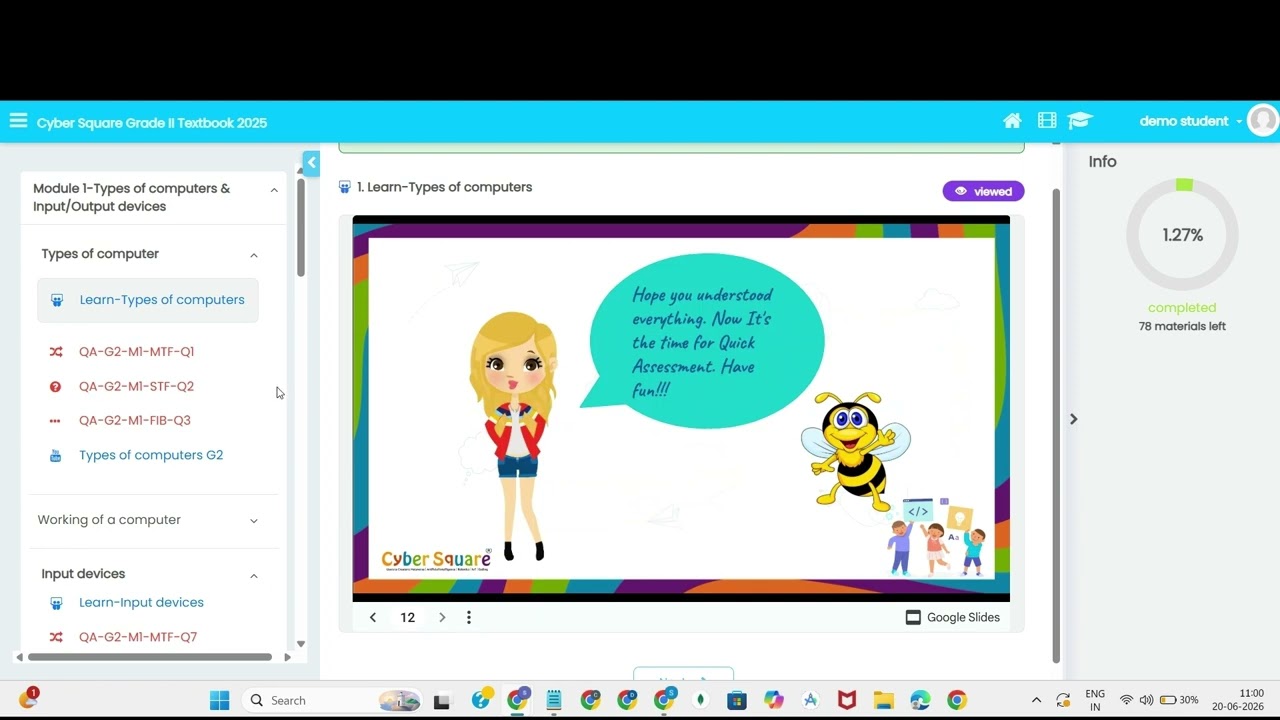Click slide icon beside Learn-Input devices
This screenshot has width=1280, height=720.
click(56, 603)
